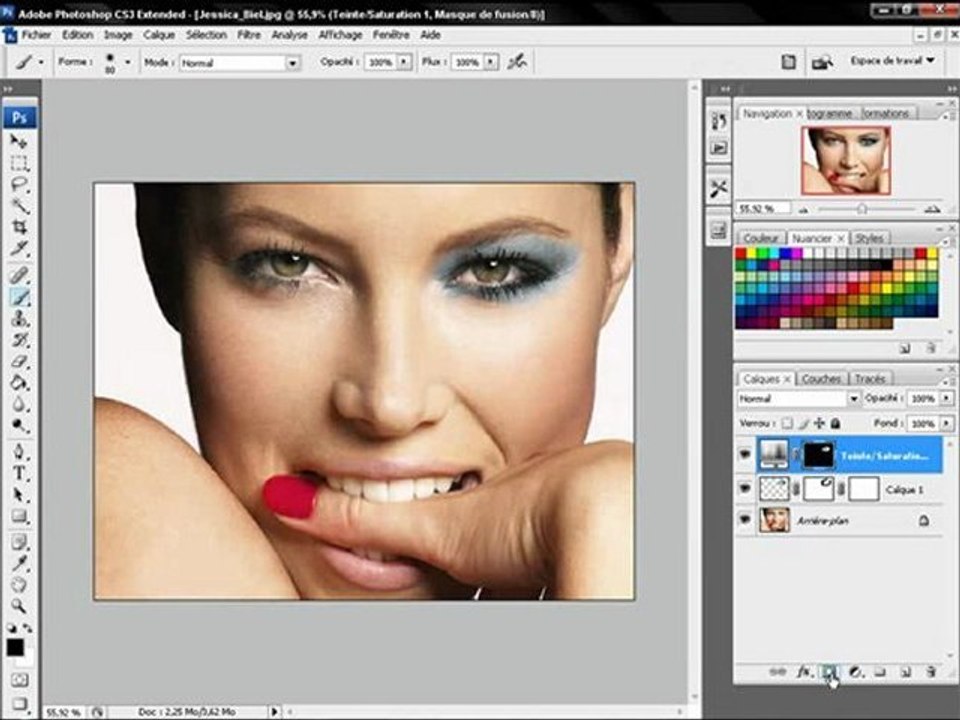Select the Eraser tool

19,362
